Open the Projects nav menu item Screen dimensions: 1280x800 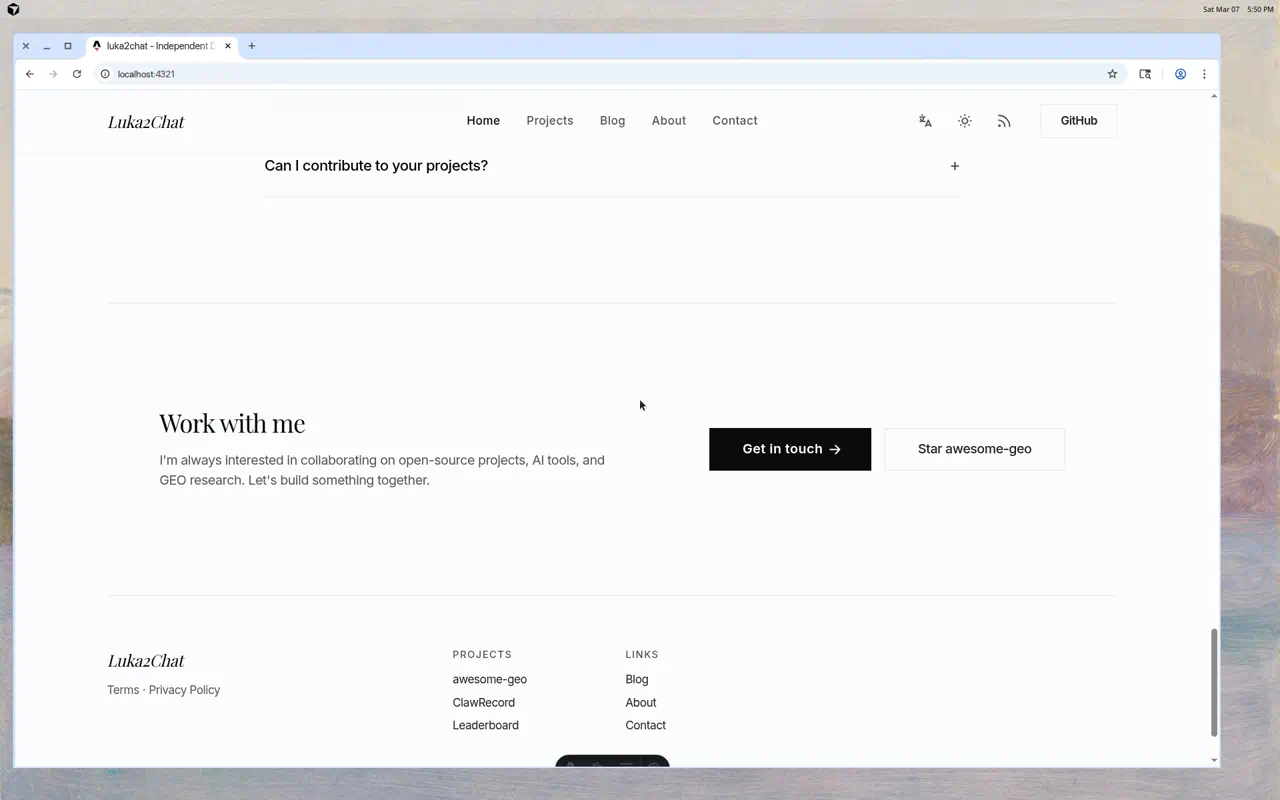click(550, 121)
